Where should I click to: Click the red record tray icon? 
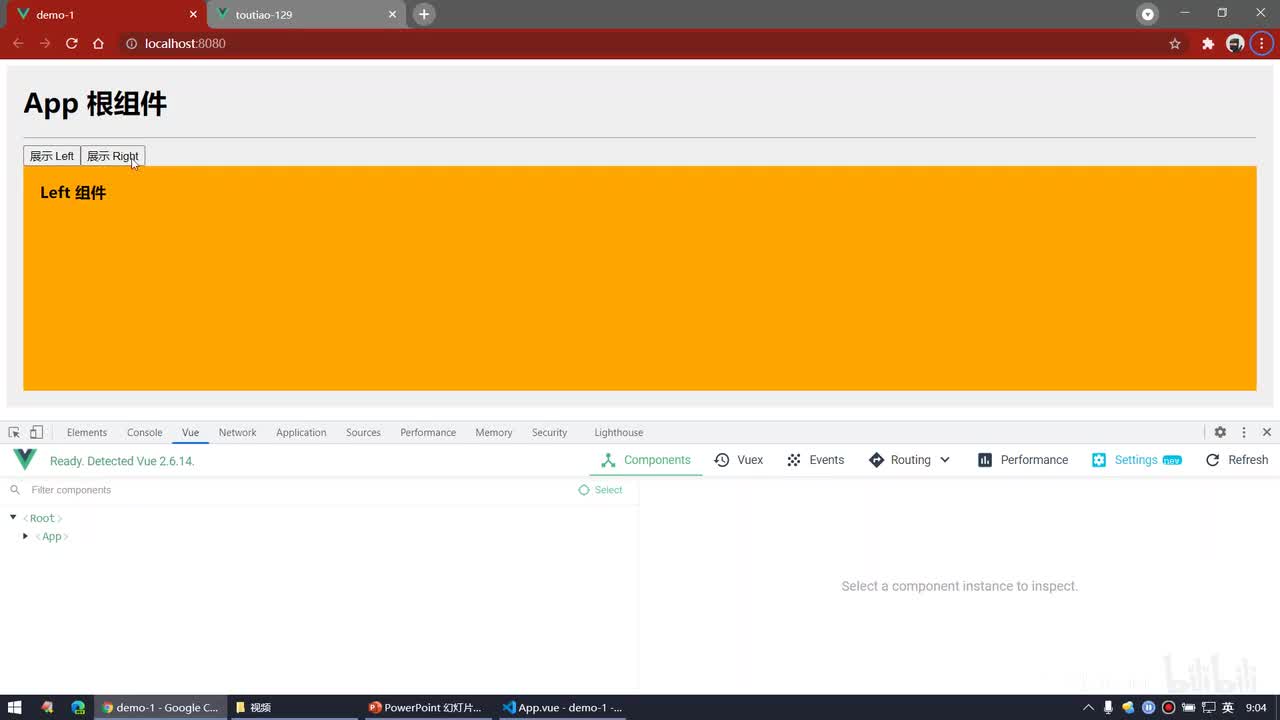[x=1168, y=707]
